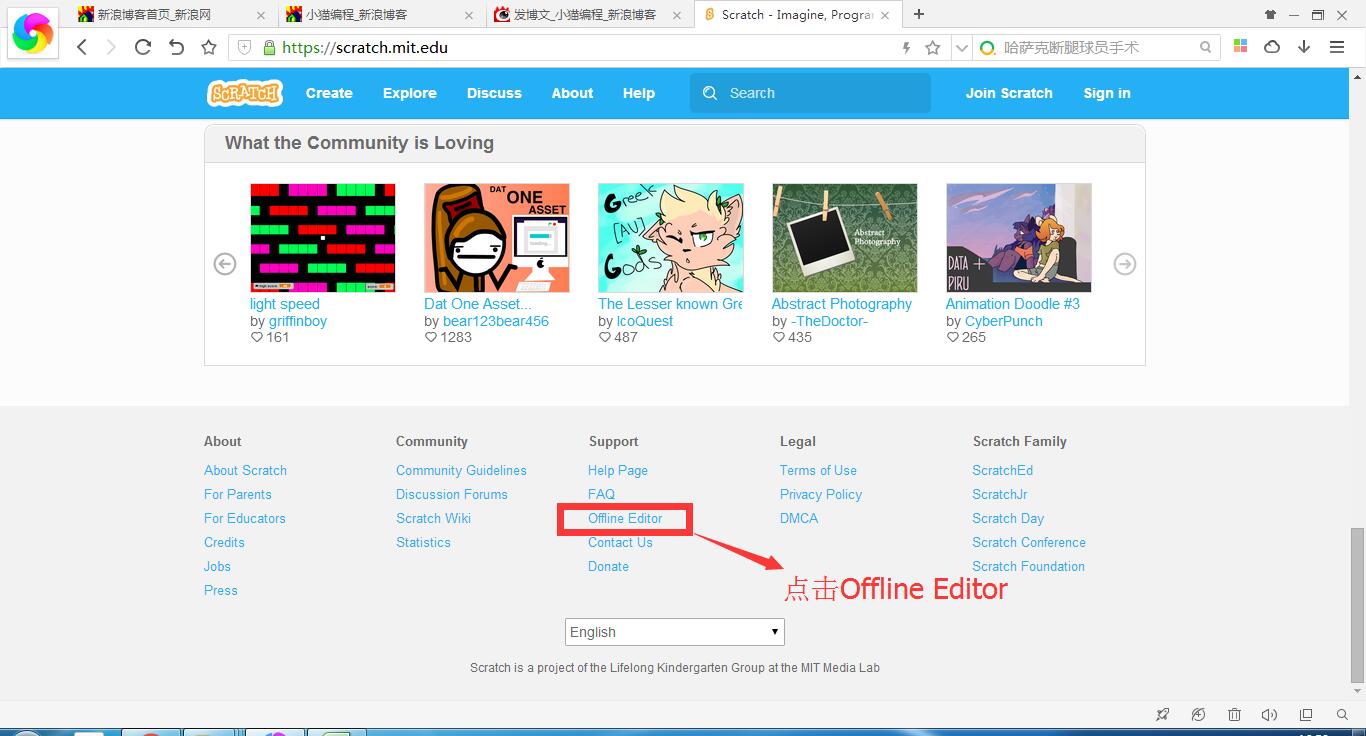Image resolution: width=1366 pixels, height=736 pixels.
Task: Click the pin icon in the status bar
Action: [1162, 715]
